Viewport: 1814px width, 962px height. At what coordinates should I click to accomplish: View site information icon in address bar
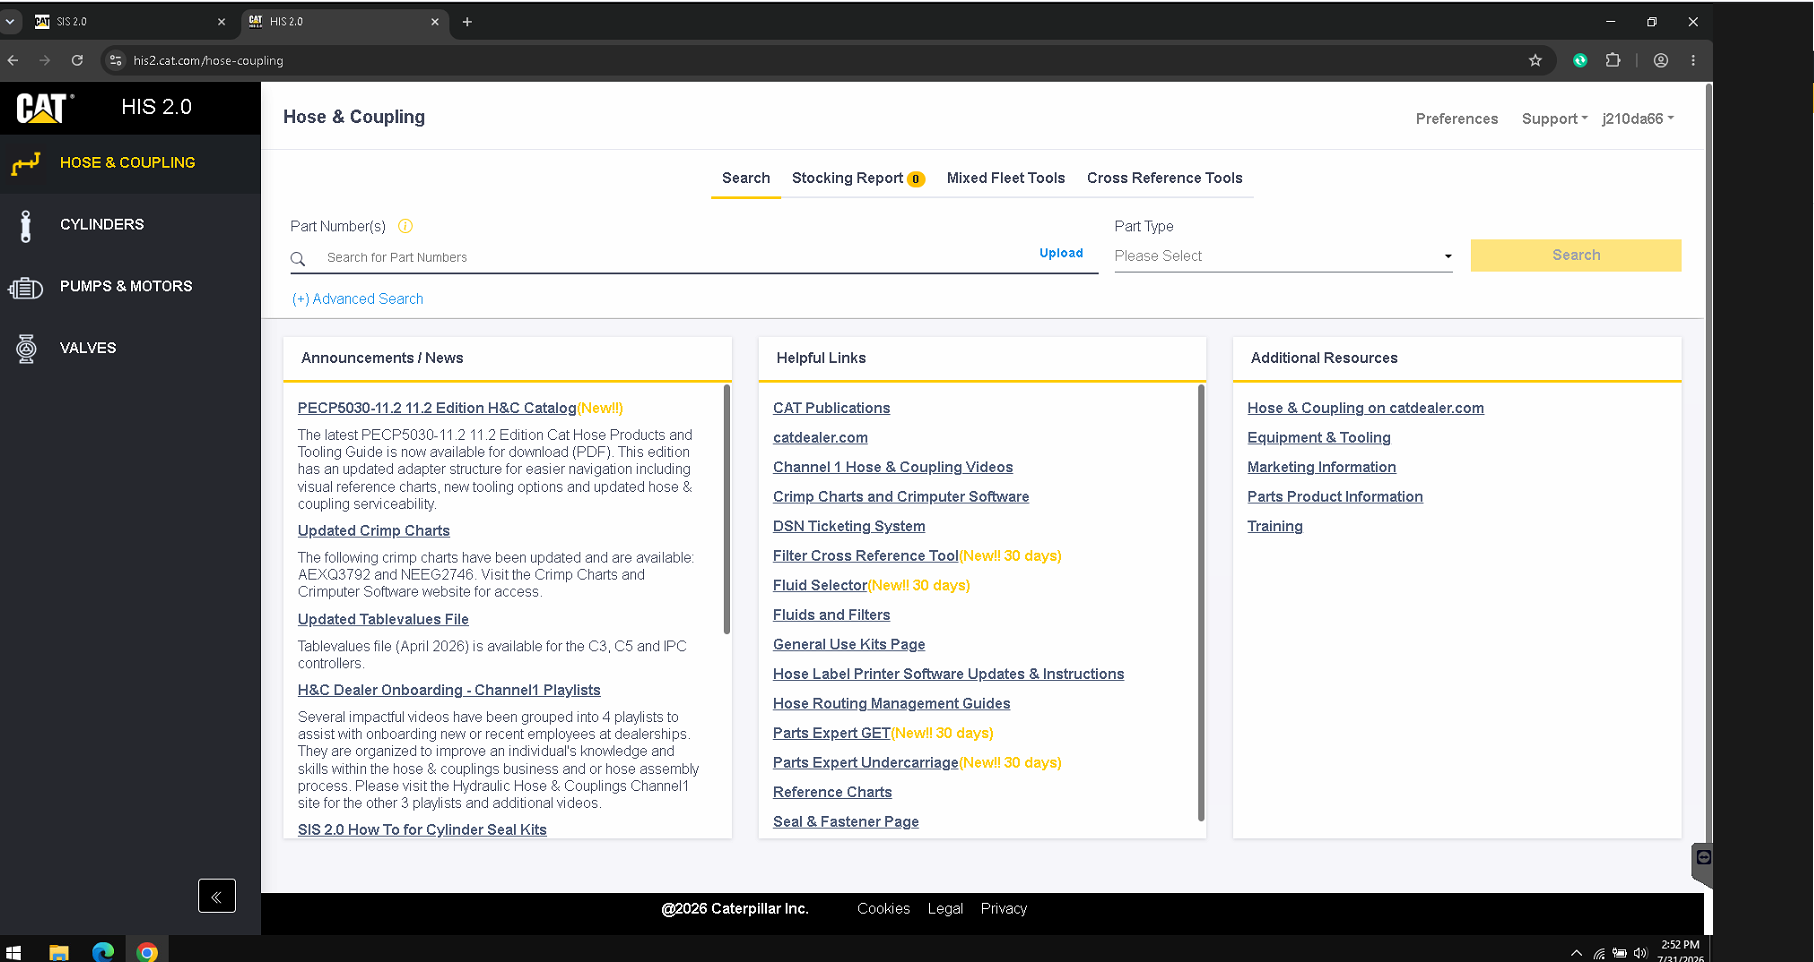(x=116, y=60)
